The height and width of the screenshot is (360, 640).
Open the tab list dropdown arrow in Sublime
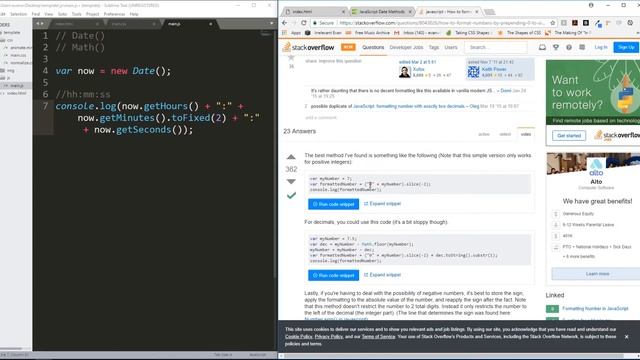click(271, 24)
